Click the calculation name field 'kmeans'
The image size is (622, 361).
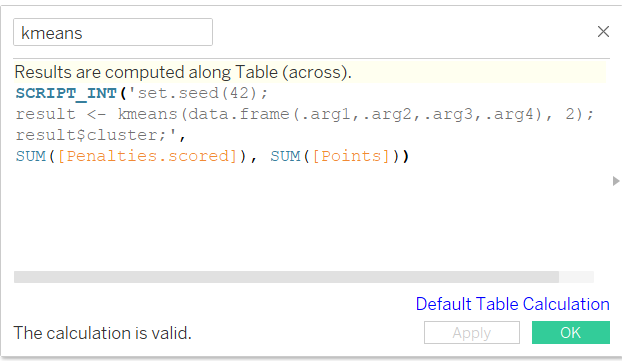click(113, 32)
